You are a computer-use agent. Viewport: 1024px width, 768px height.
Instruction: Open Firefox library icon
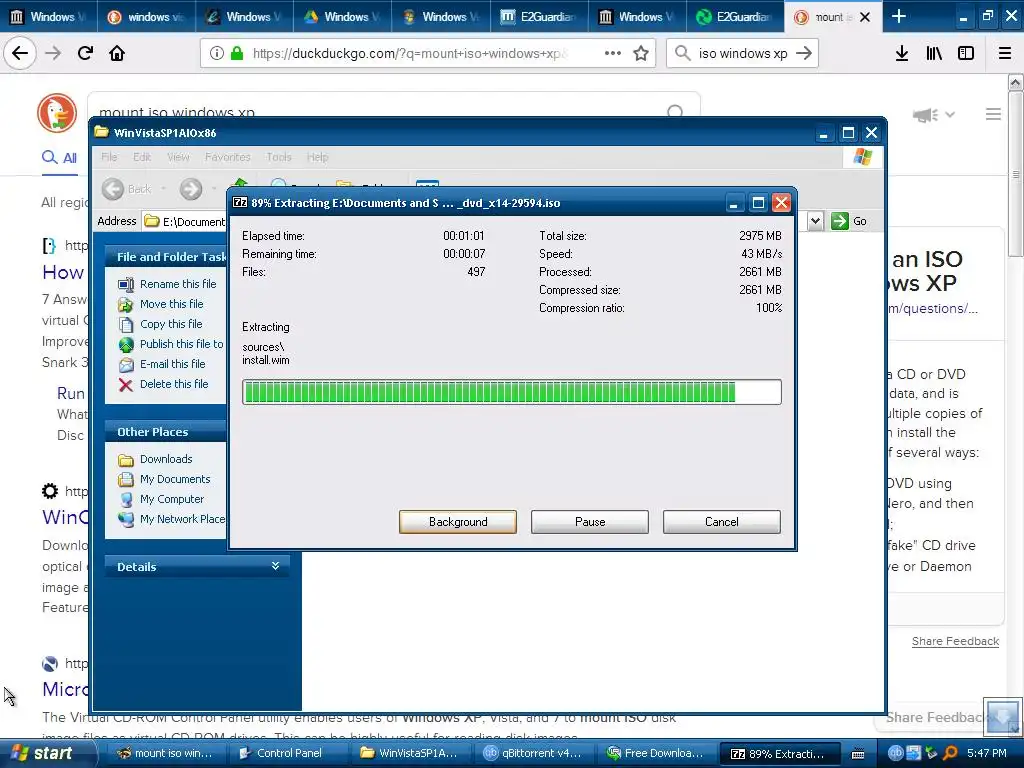tap(934, 54)
